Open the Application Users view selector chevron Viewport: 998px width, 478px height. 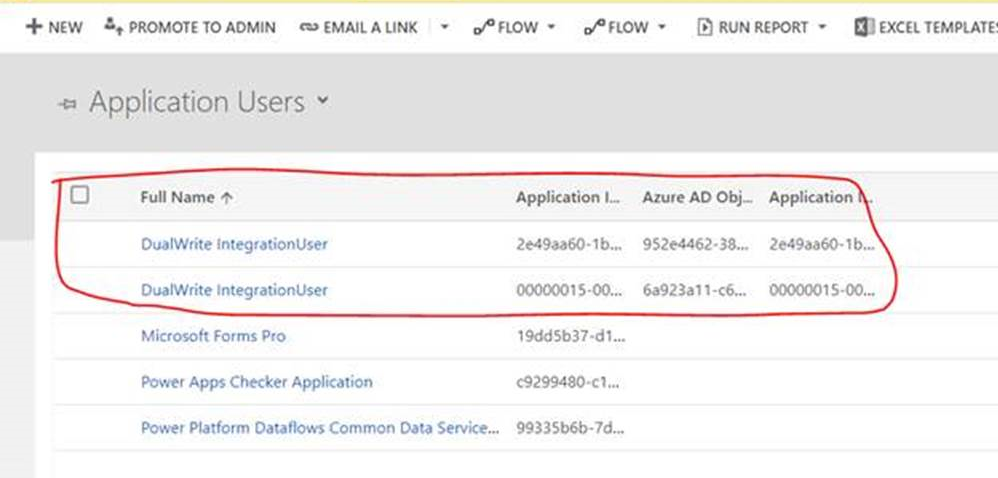pyautogui.click(x=323, y=101)
